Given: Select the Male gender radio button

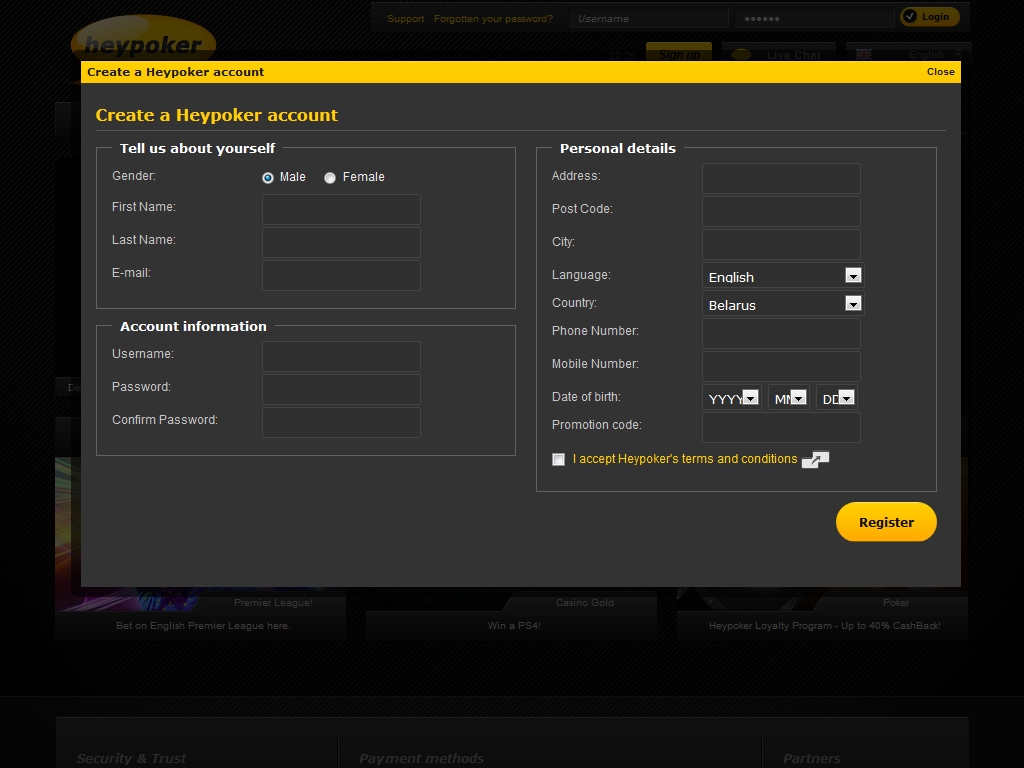Looking at the screenshot, I should point(268,178).
